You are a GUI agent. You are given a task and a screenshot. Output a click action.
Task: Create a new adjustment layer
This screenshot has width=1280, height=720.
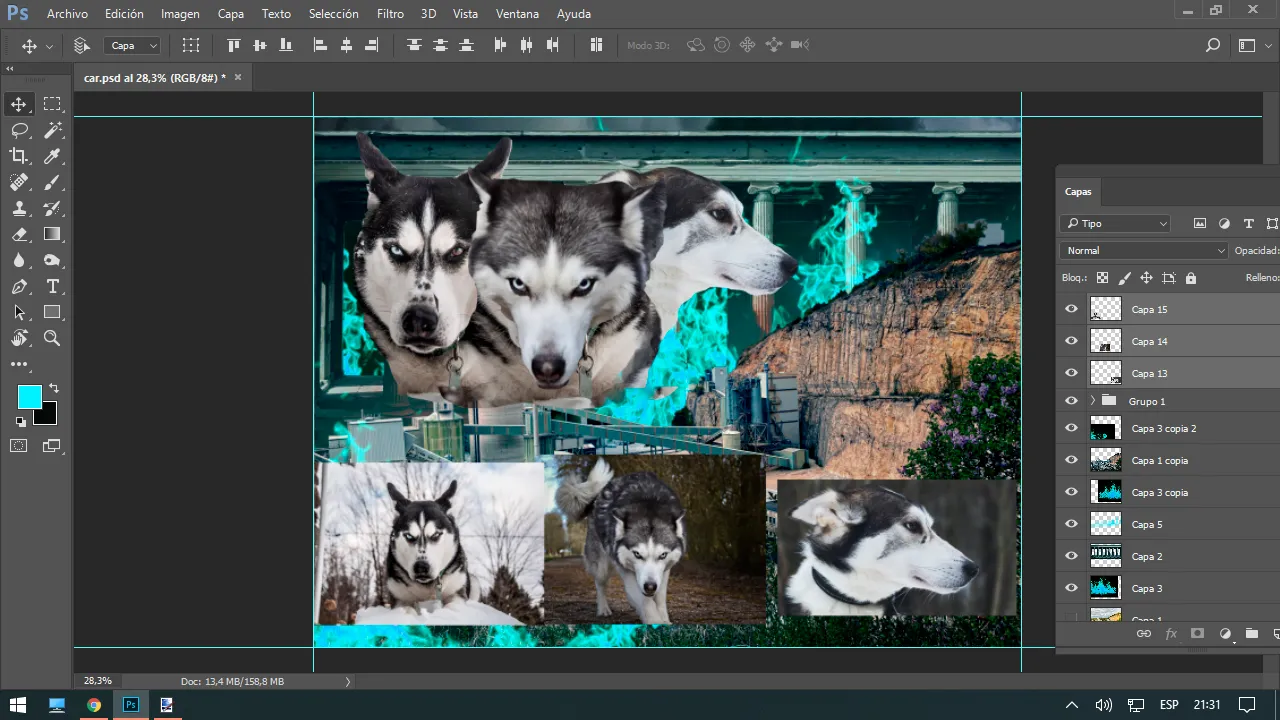1225,634
